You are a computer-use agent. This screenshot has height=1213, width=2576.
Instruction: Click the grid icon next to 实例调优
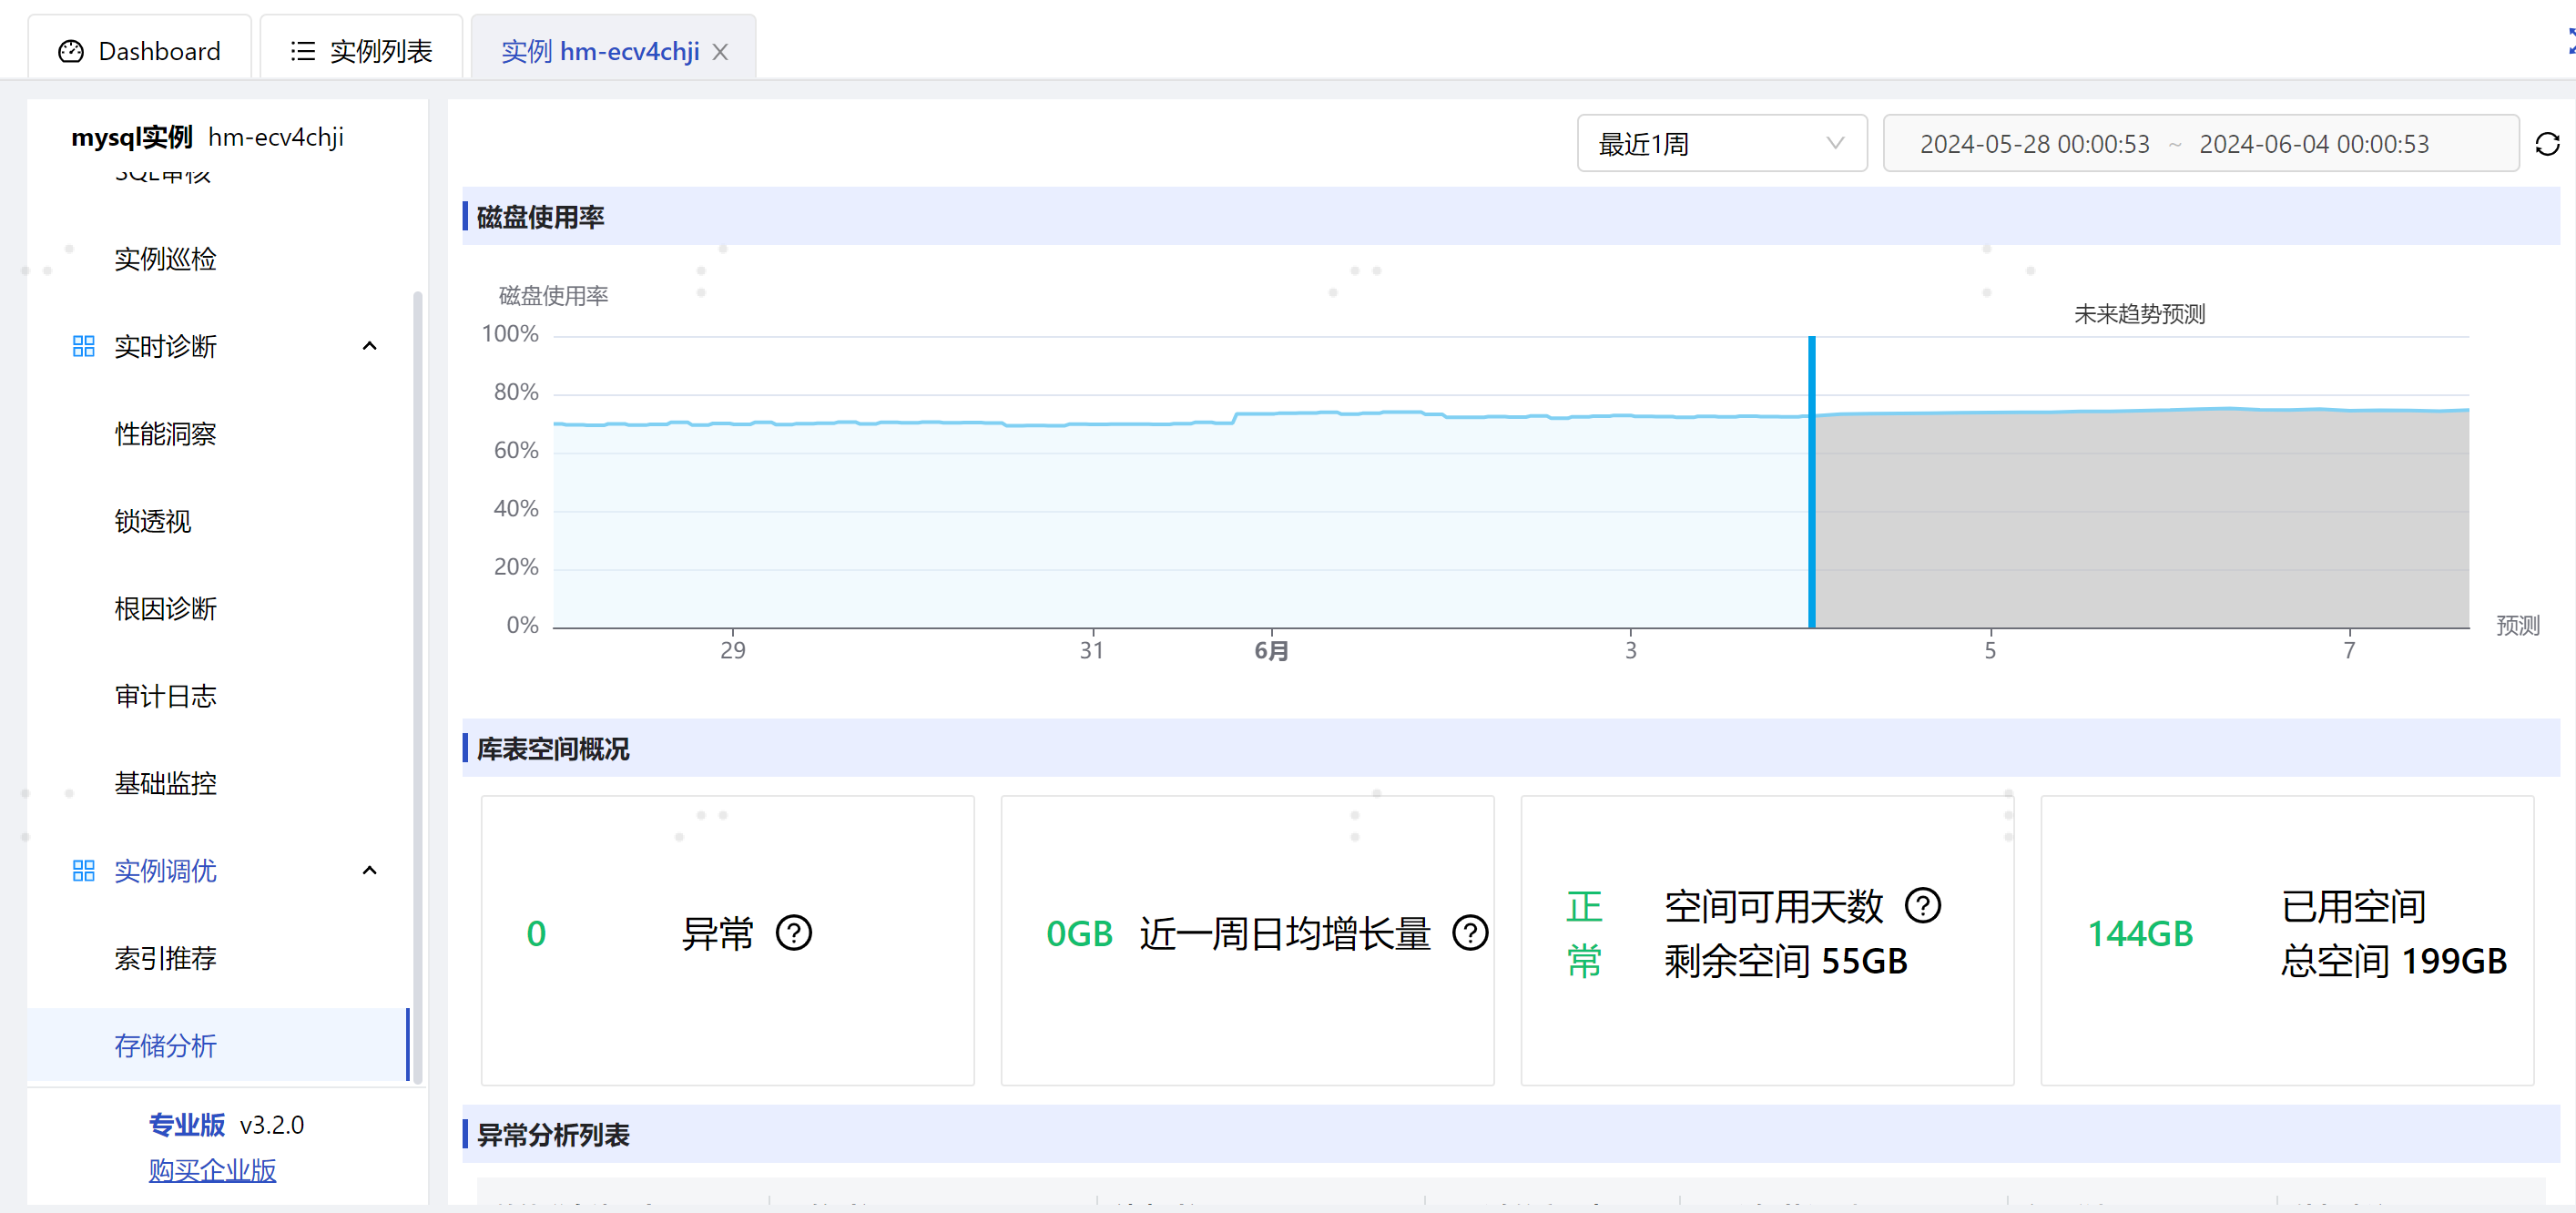coord(83,870)
